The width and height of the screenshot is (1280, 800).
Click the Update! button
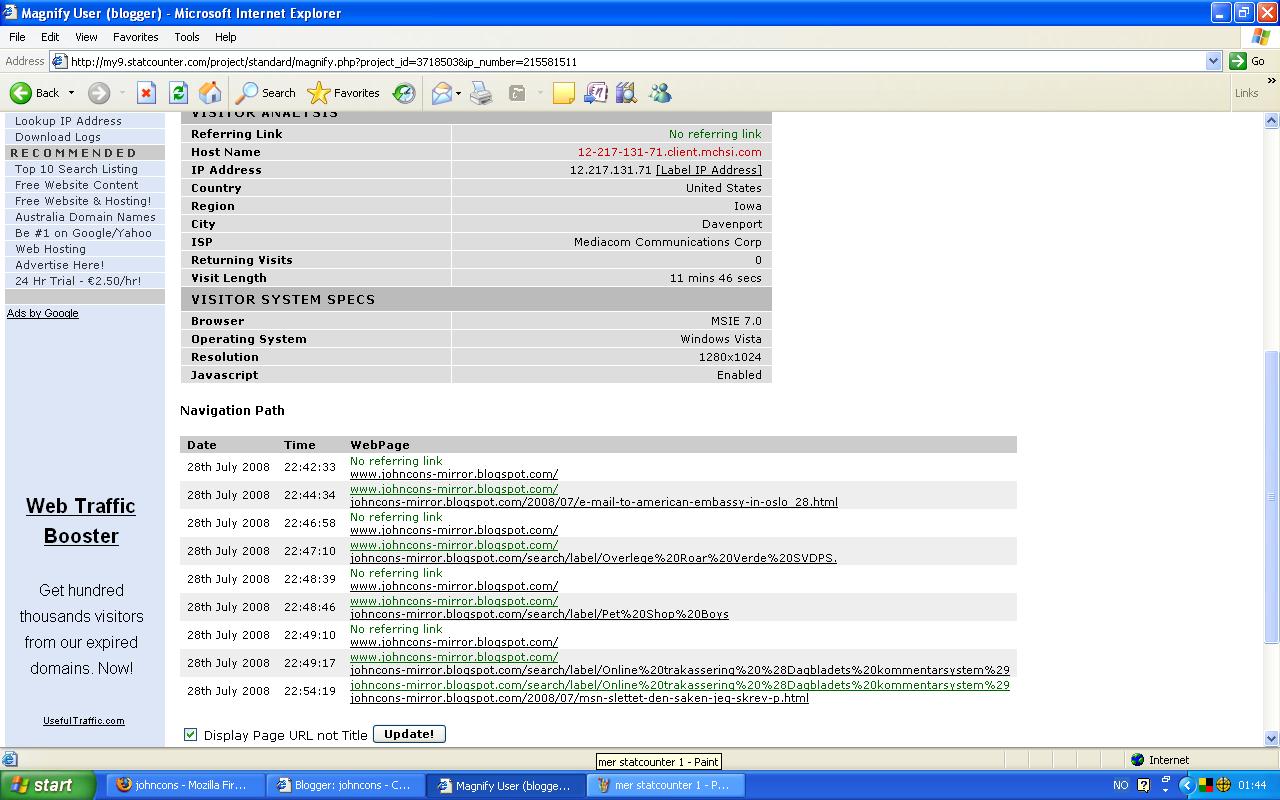point(409,734)
